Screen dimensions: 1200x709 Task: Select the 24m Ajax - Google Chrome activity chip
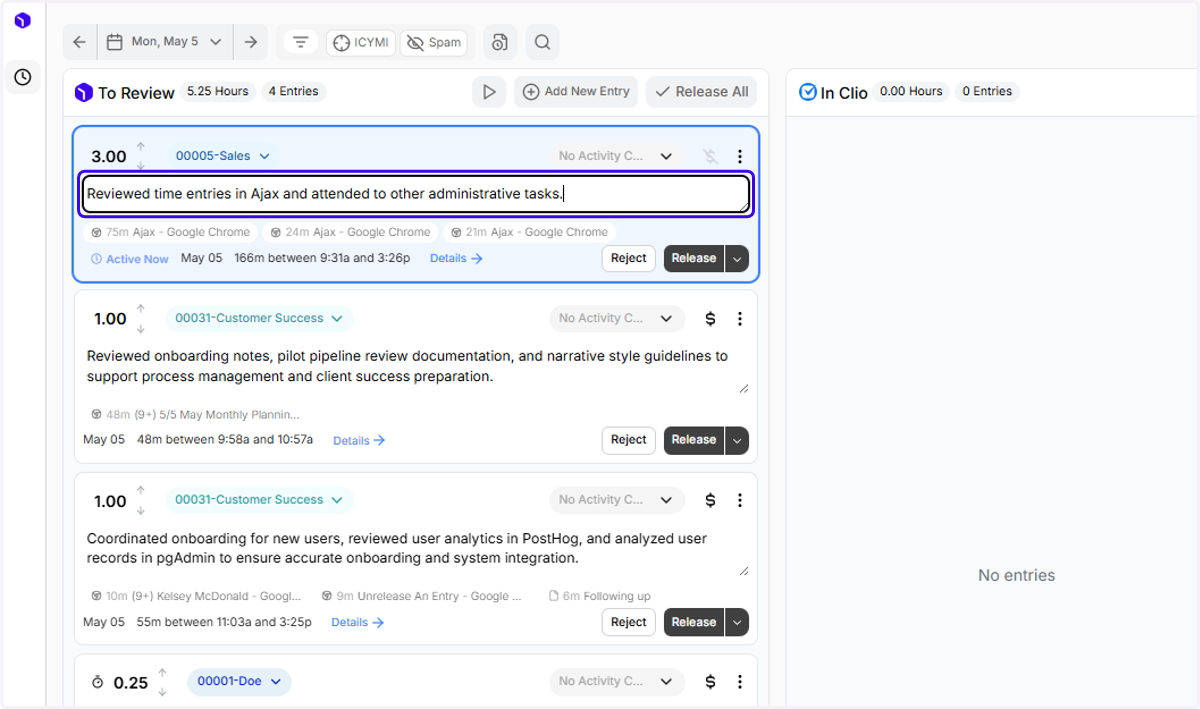(x=350, y=232)
